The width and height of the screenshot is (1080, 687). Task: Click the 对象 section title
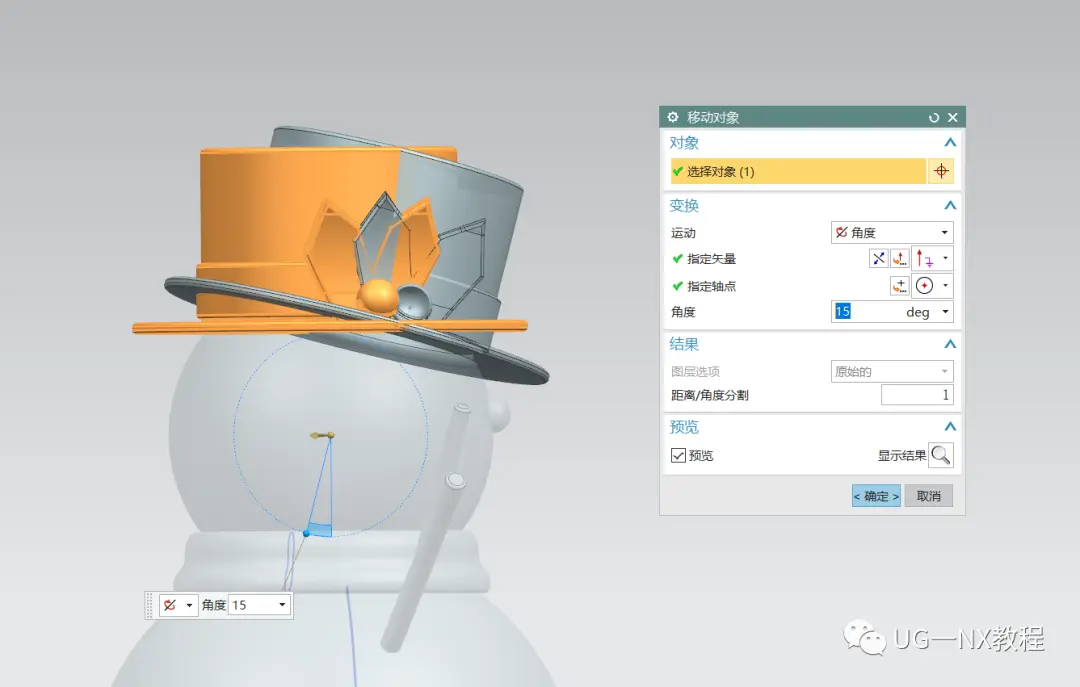click(x=684, y=143)
